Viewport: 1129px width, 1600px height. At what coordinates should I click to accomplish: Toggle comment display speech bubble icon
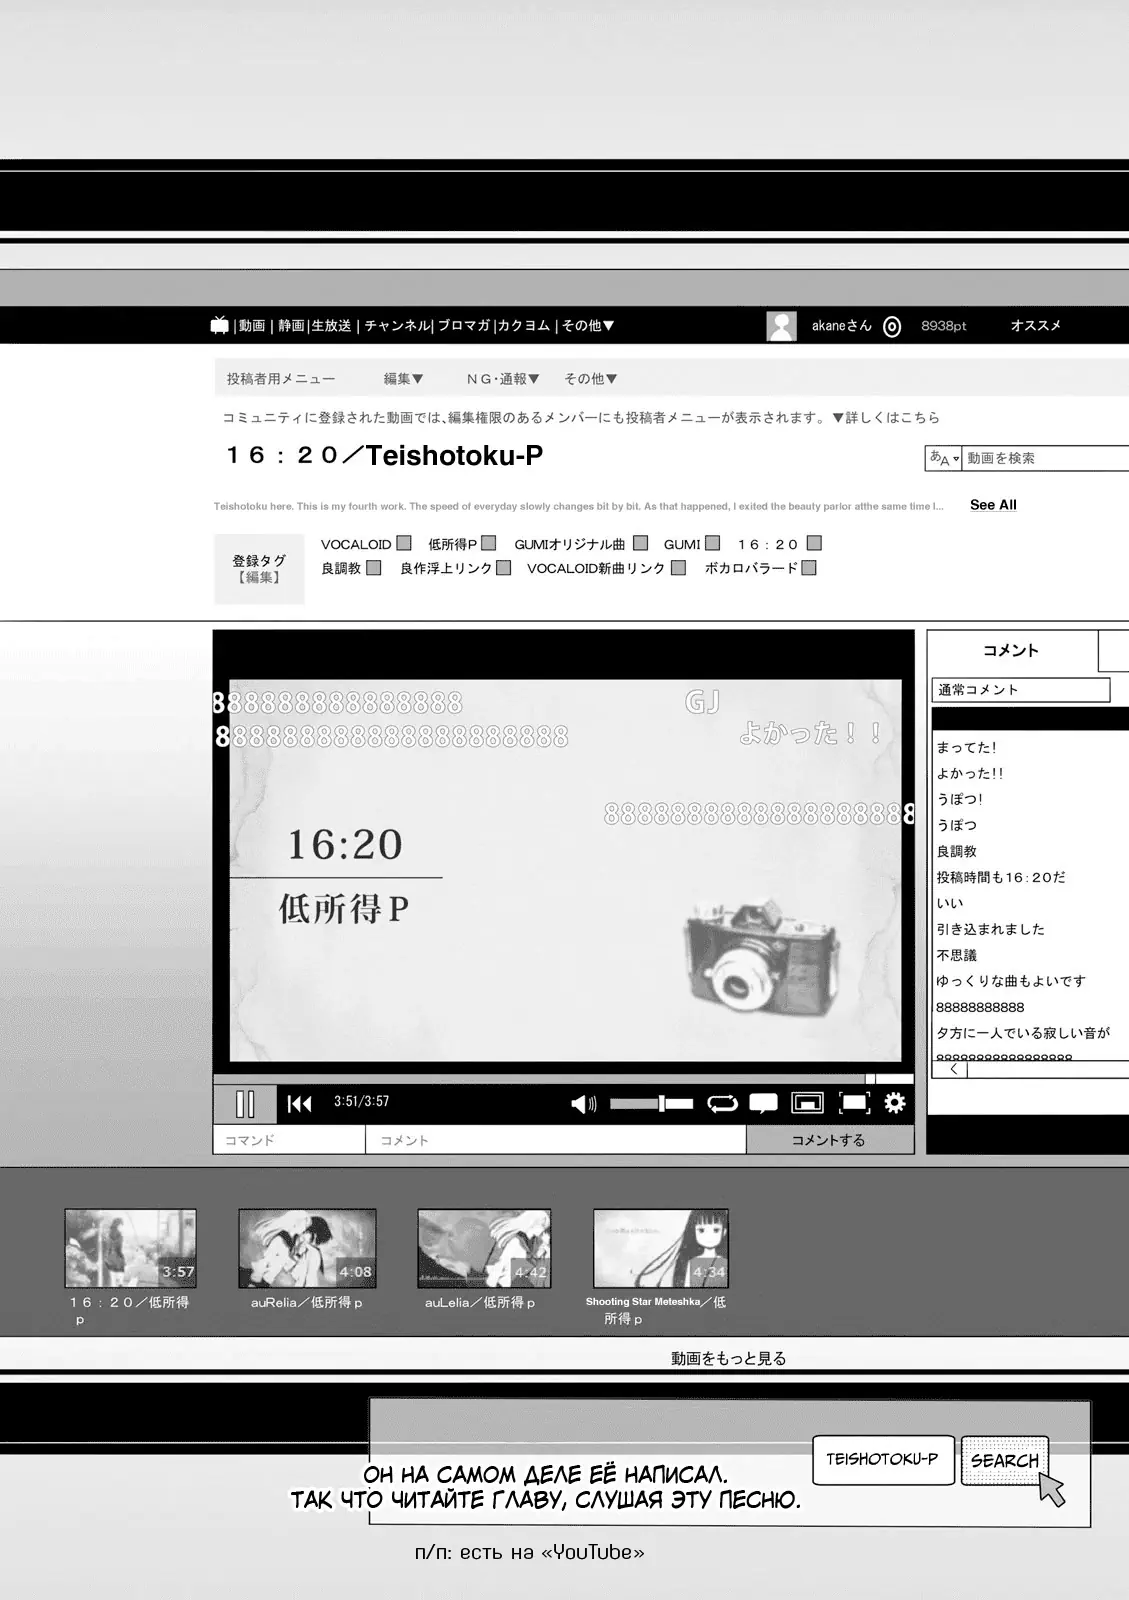point(763,1104)
